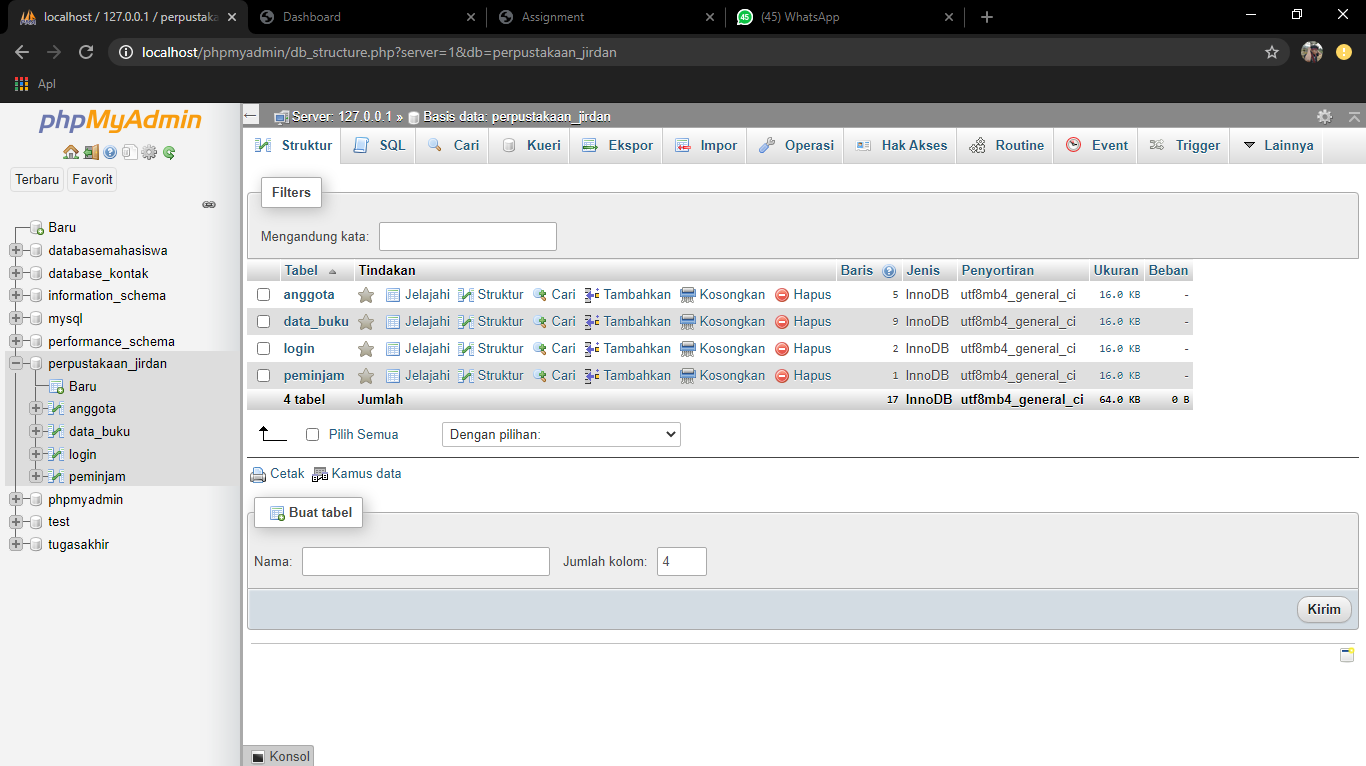Check the checkbox beside data_buku table

point(264,321)
